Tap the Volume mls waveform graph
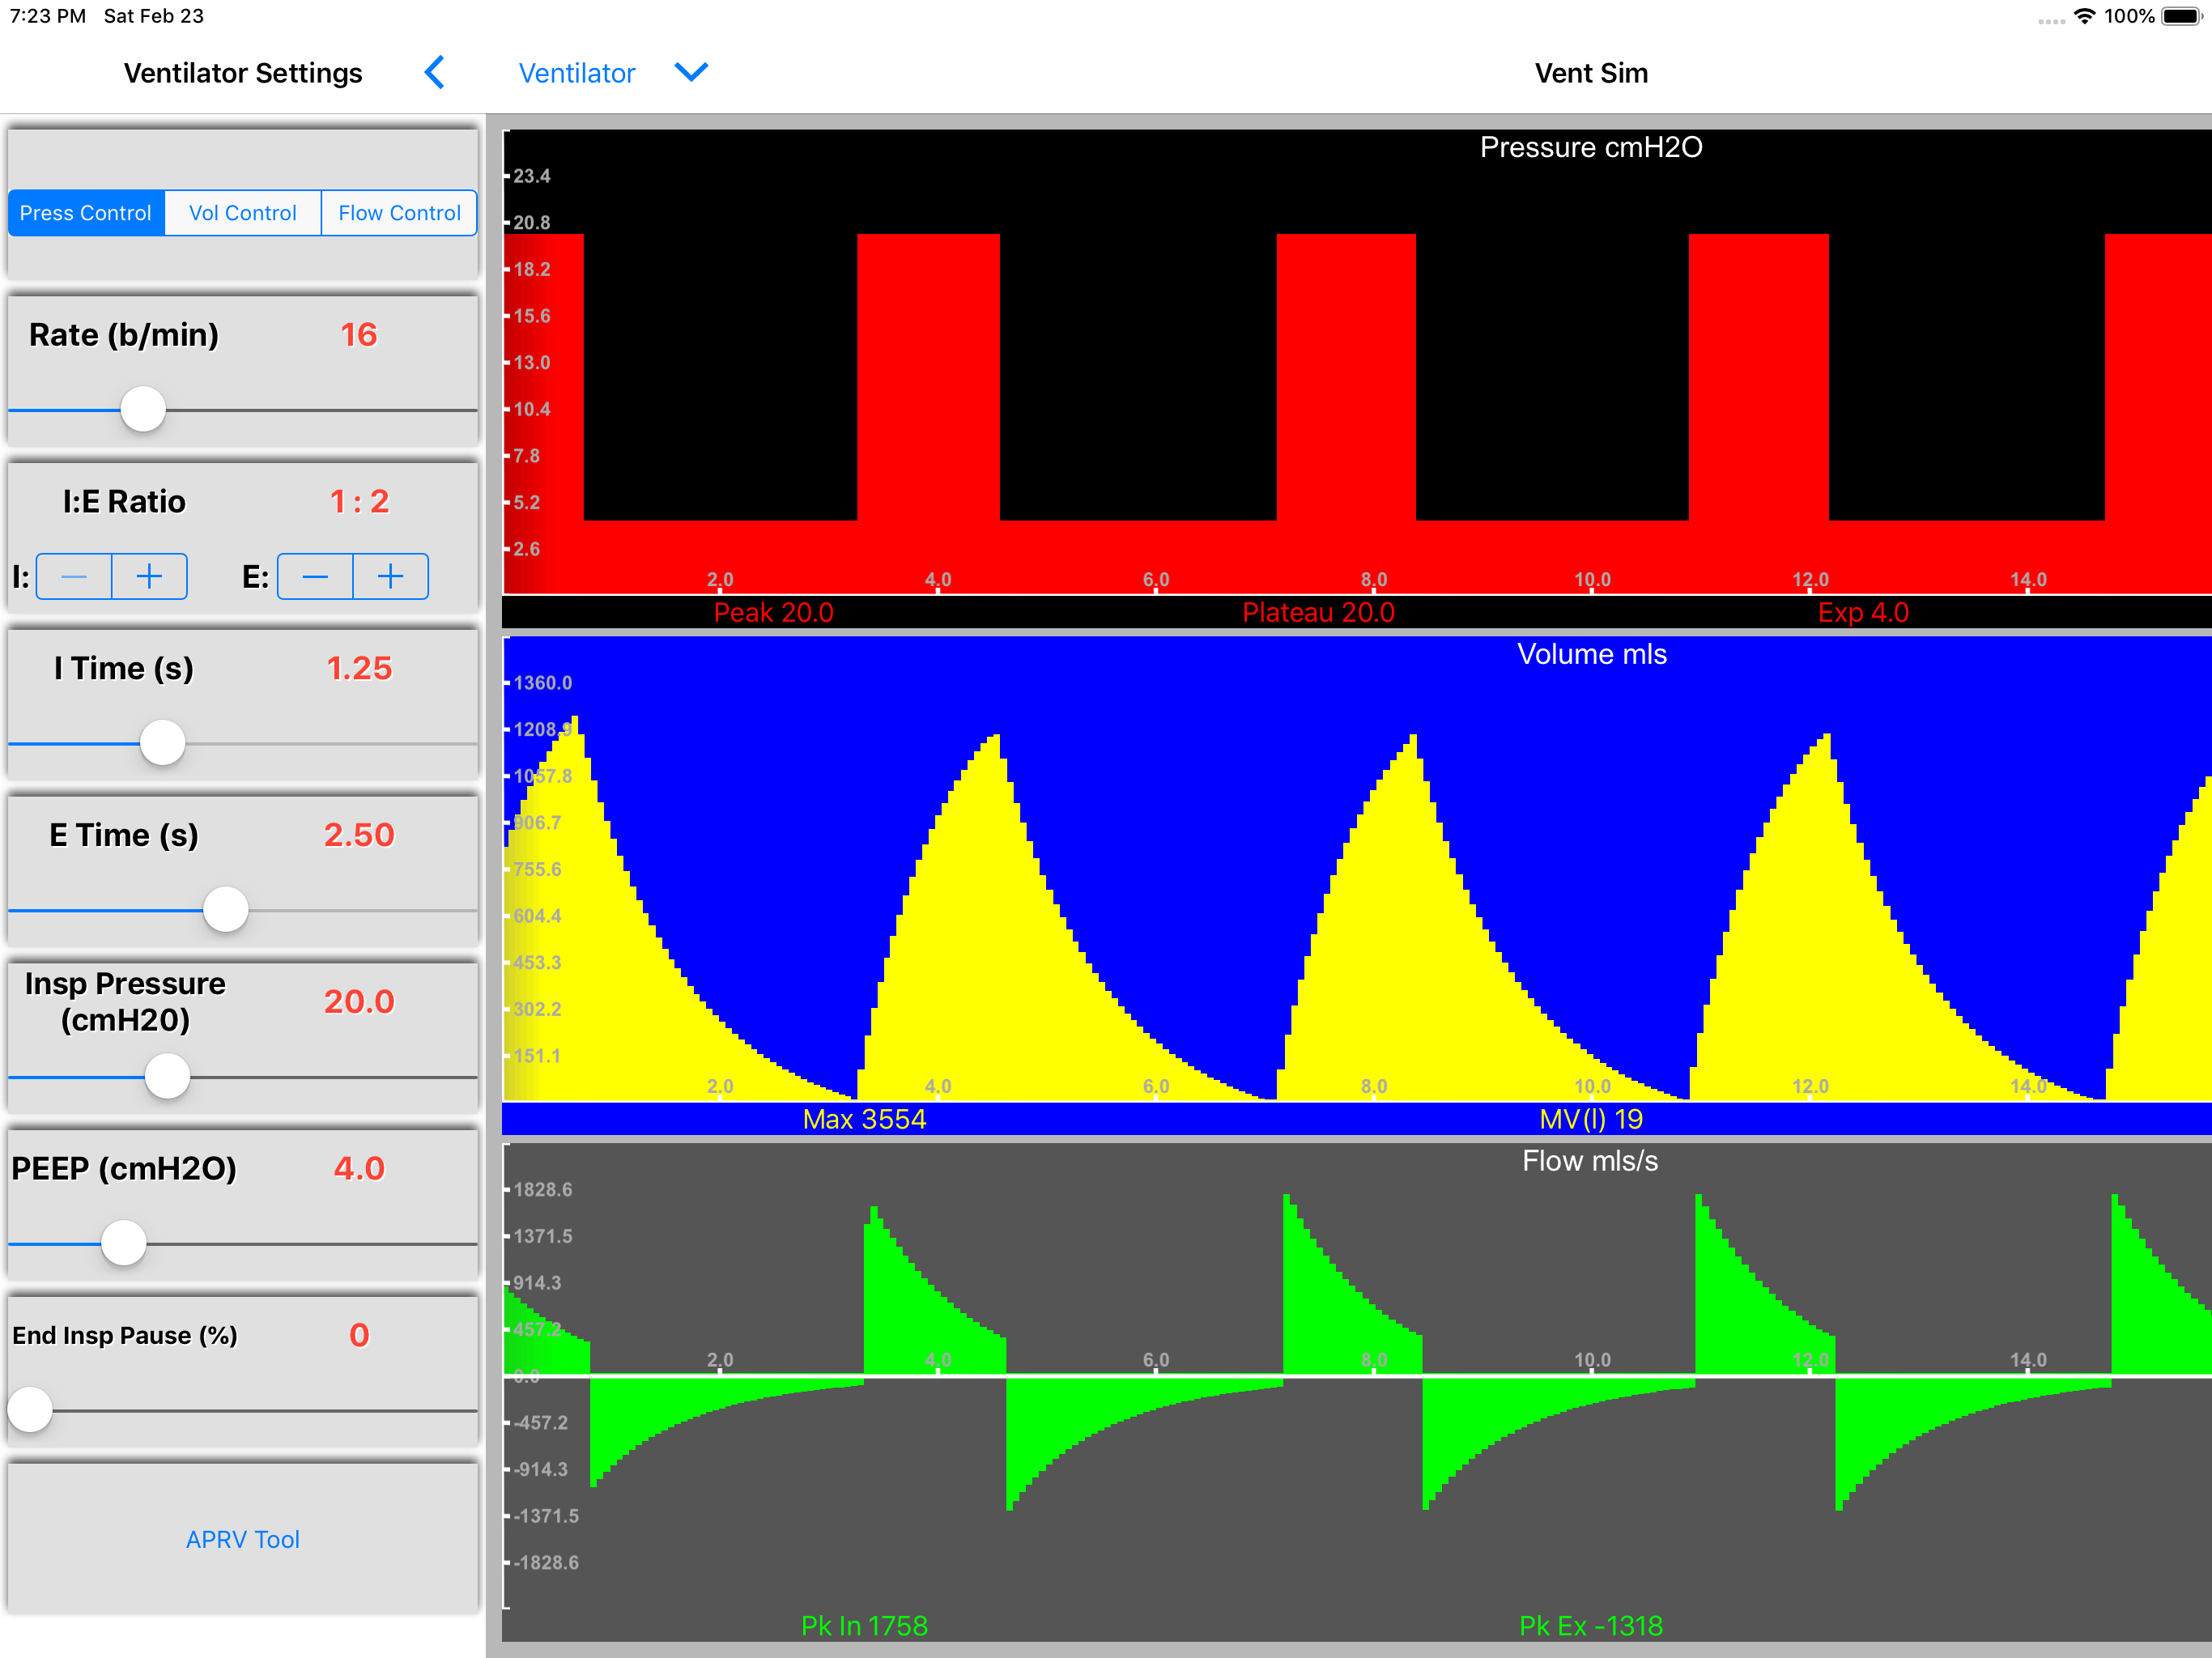This screenshot has height=1658, width=2212. [1355, 880]
